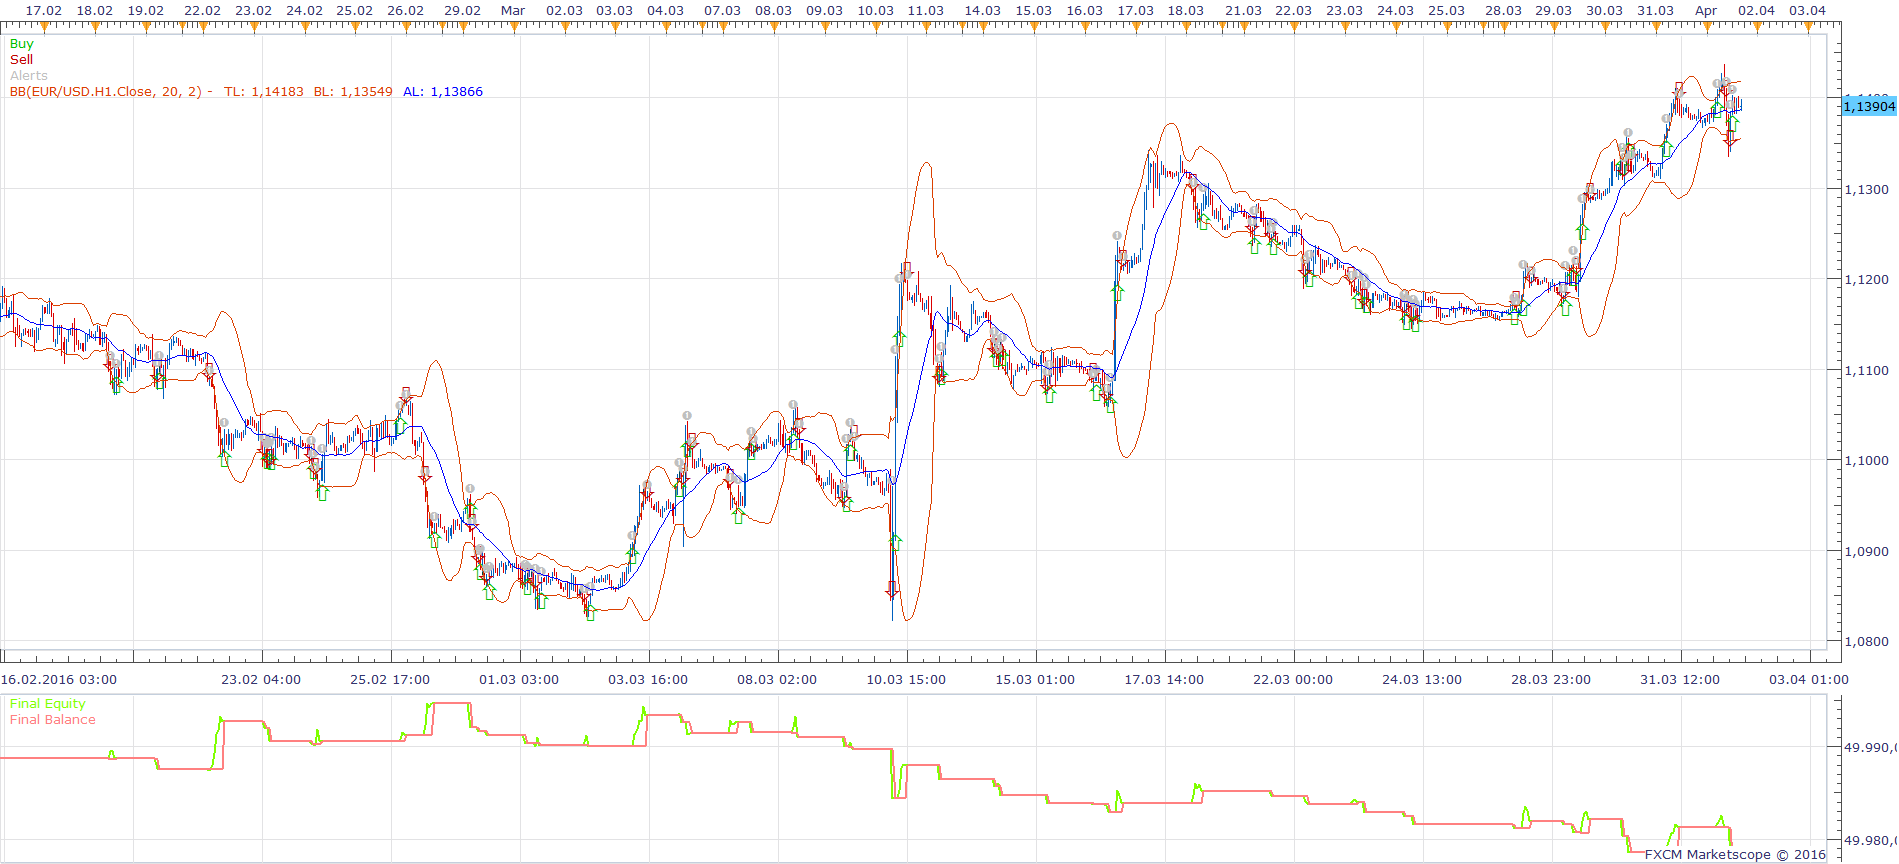This screenshot has height=864, width=1899.
Task: Click the Buy legend label
Action: point(21,44)
